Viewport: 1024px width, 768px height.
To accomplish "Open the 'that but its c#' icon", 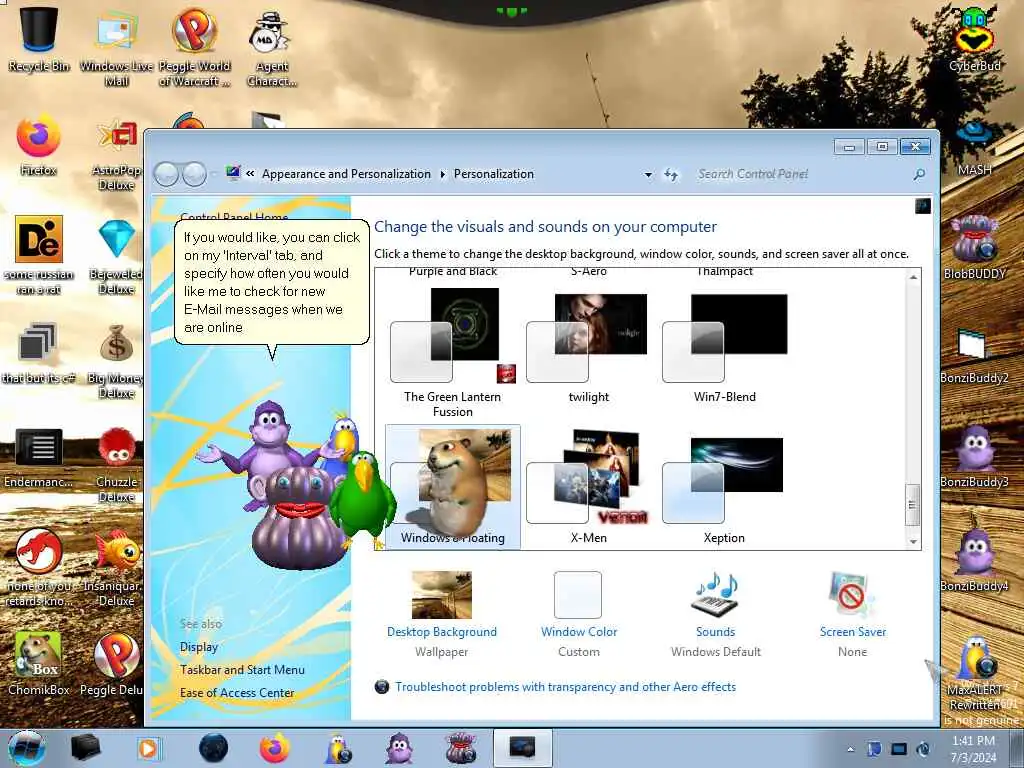I will (x=38, y=353).
